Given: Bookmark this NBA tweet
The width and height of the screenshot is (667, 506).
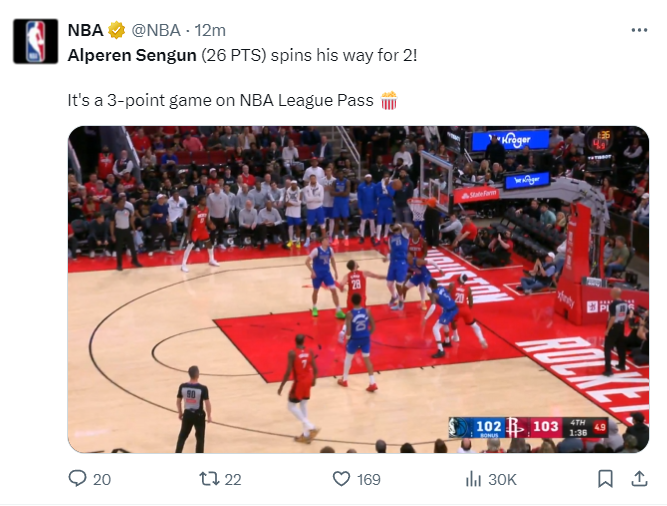Looking at the screenshot, I should click(605, 479).
